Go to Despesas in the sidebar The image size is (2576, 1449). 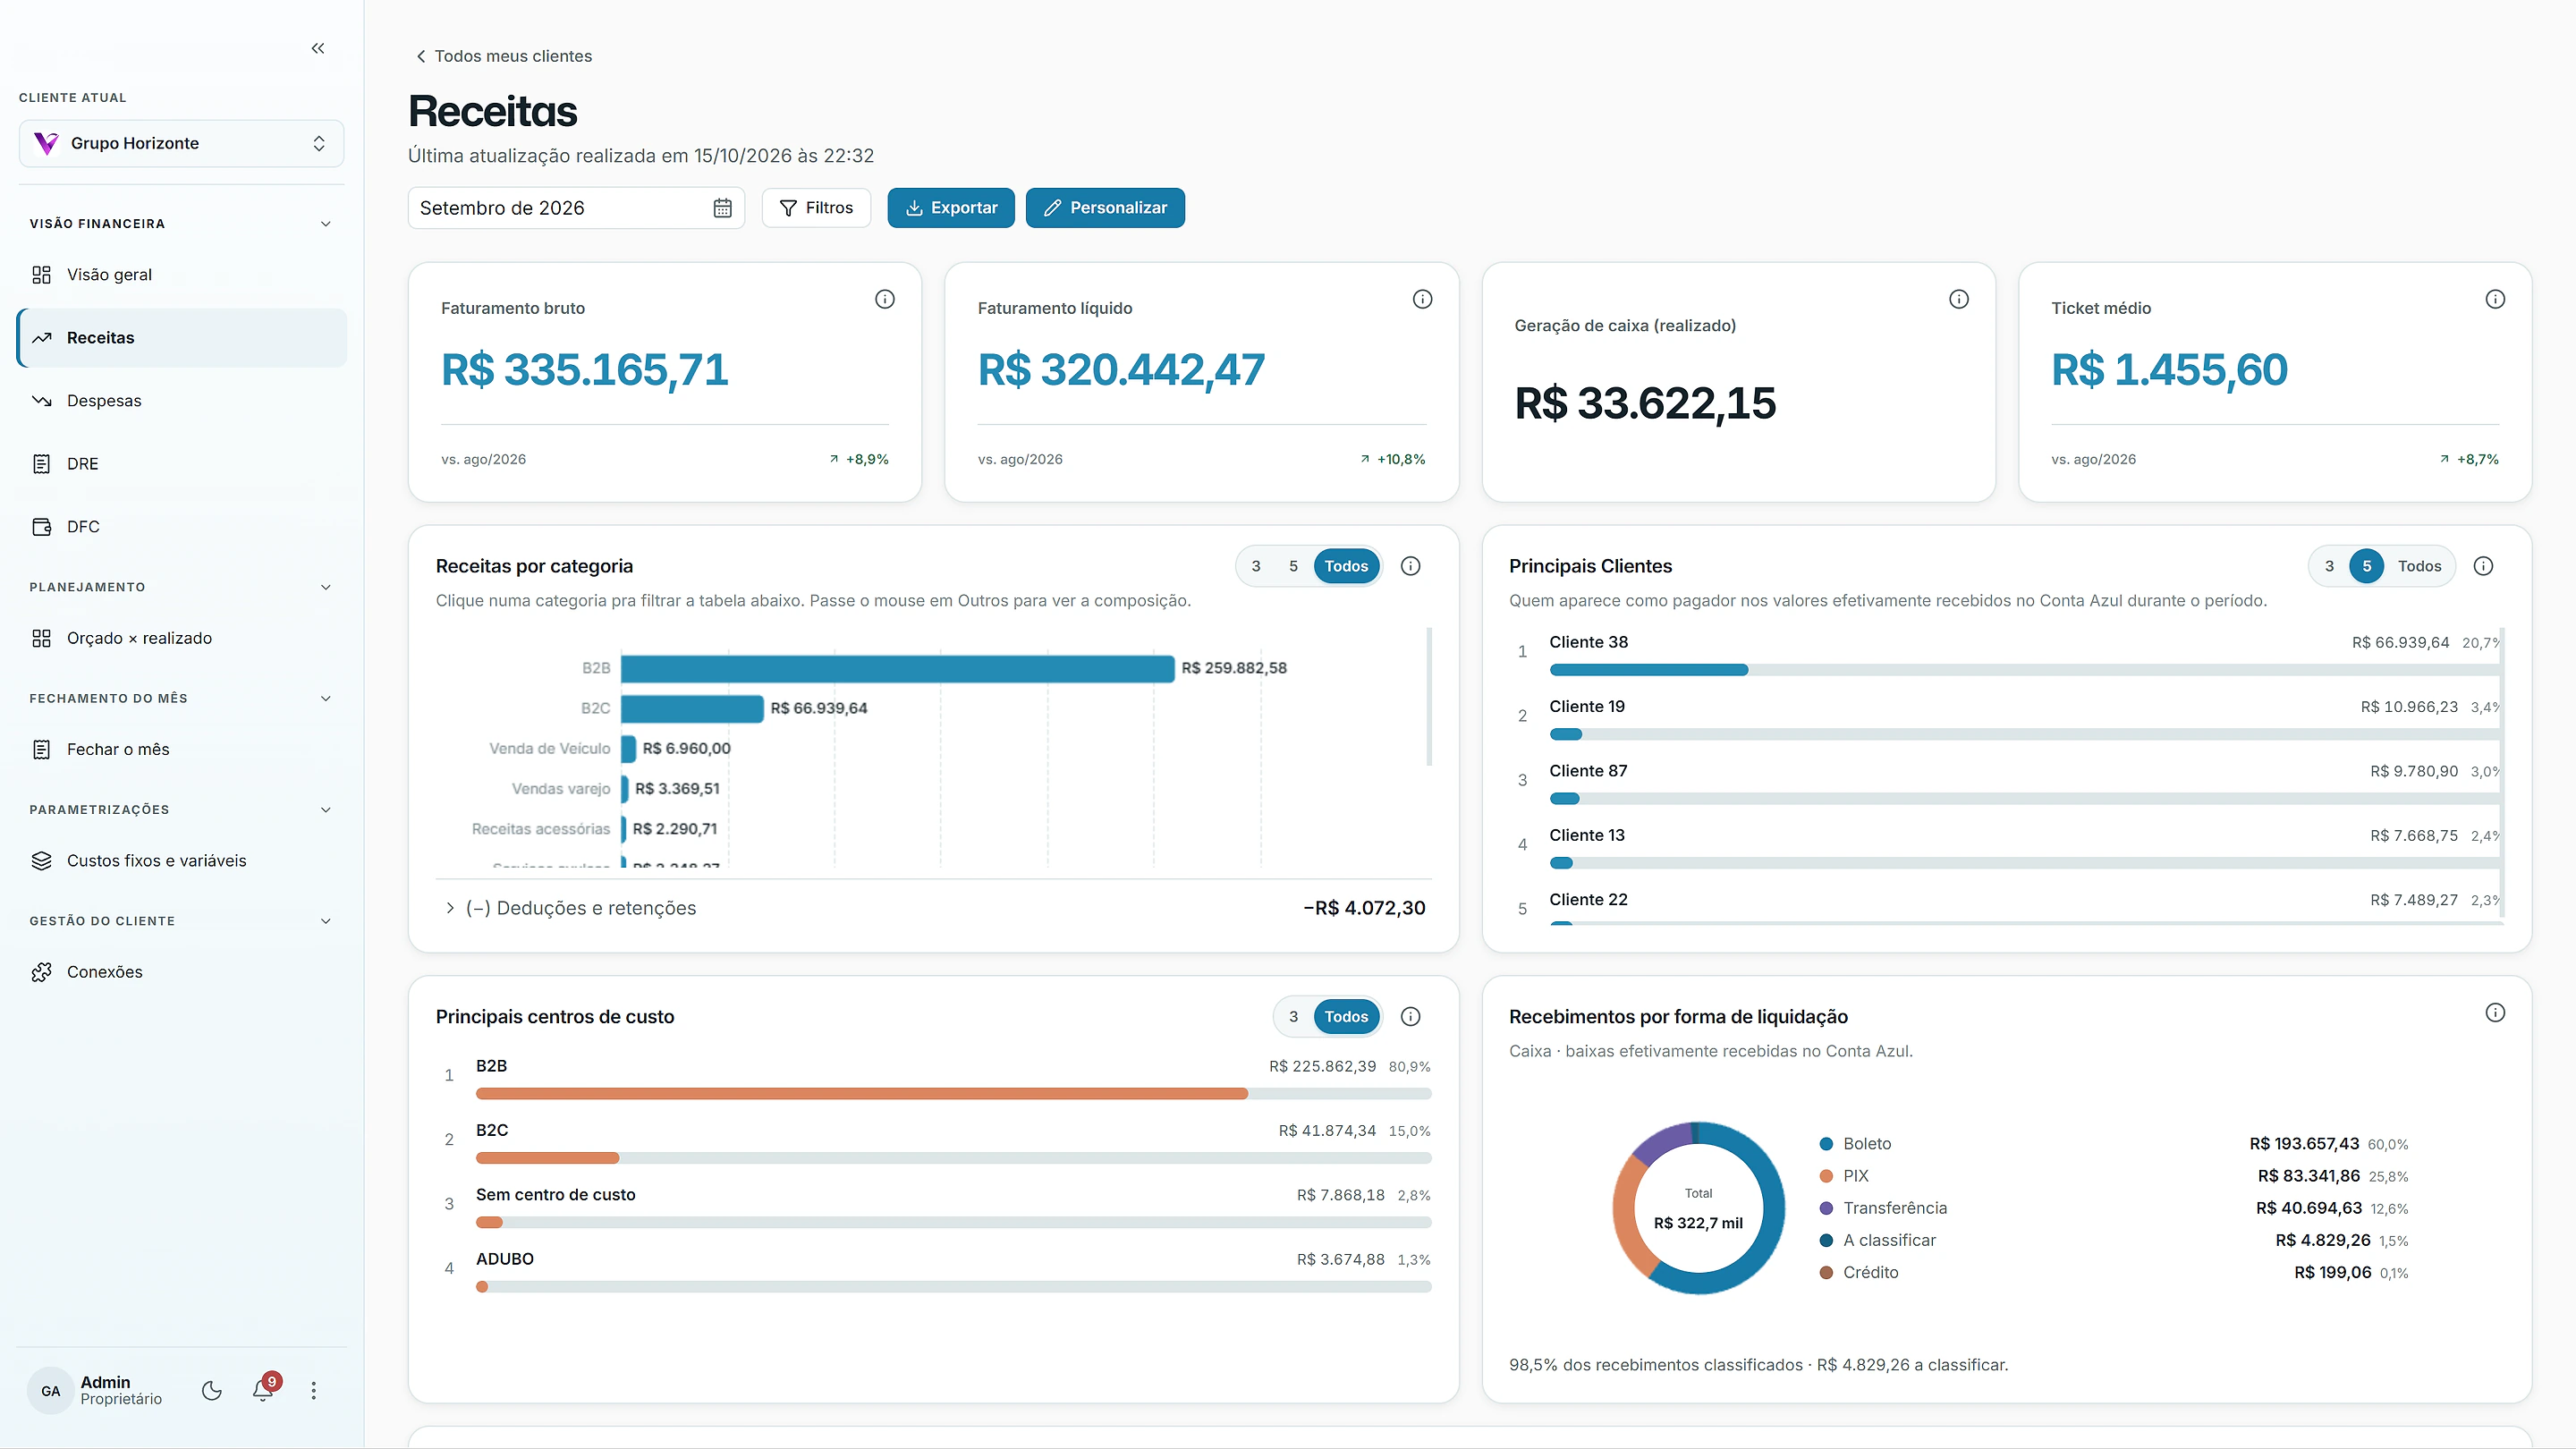pos(182,401)
